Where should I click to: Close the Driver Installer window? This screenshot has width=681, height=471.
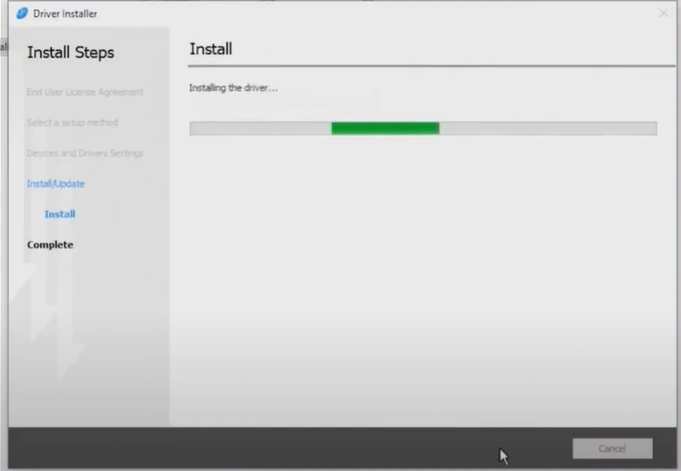pos(663,13)
